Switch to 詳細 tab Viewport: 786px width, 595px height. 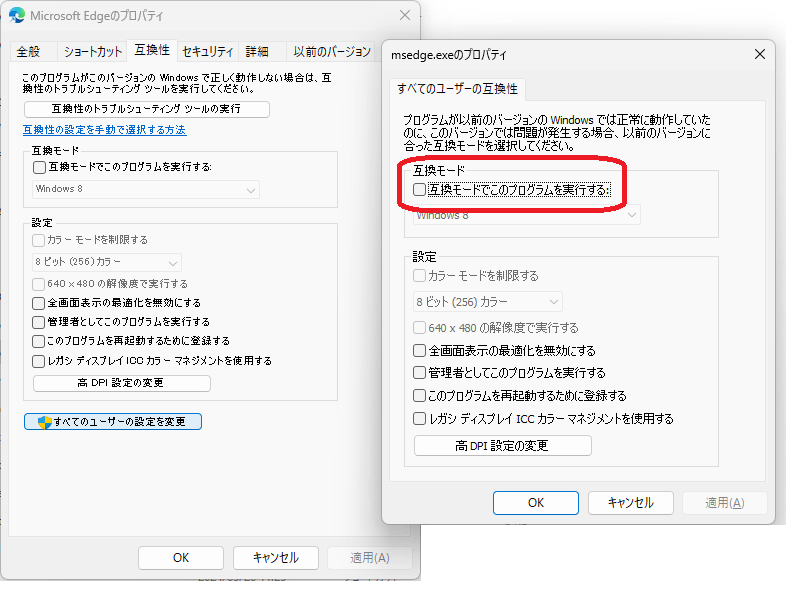tap(257, 51)
